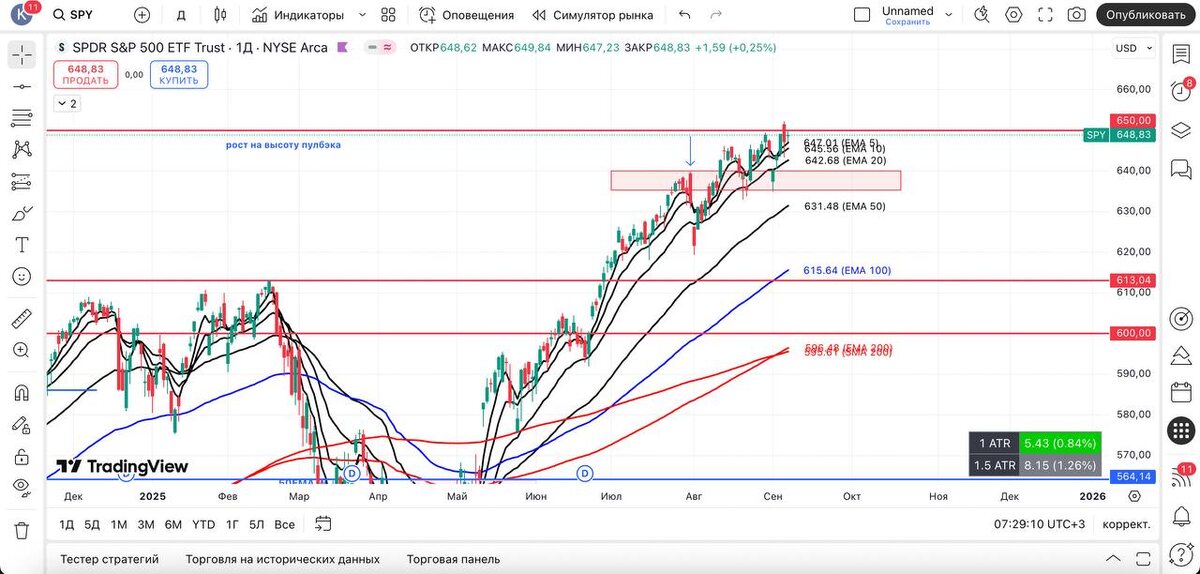The width and height of the screenshot is (1200, 574).
Task: Open the Д timeframe interval selector
Action: click(x=181, y=15)
